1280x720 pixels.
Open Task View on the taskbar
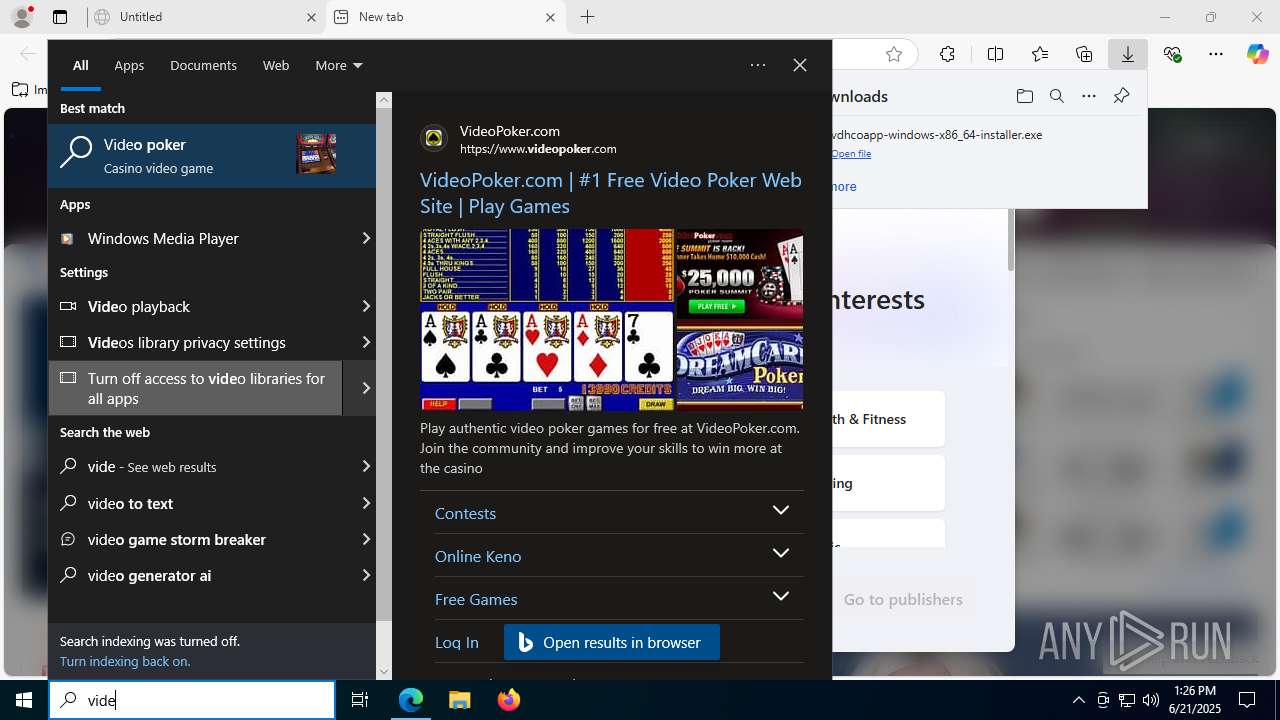(x=360, y=700)
